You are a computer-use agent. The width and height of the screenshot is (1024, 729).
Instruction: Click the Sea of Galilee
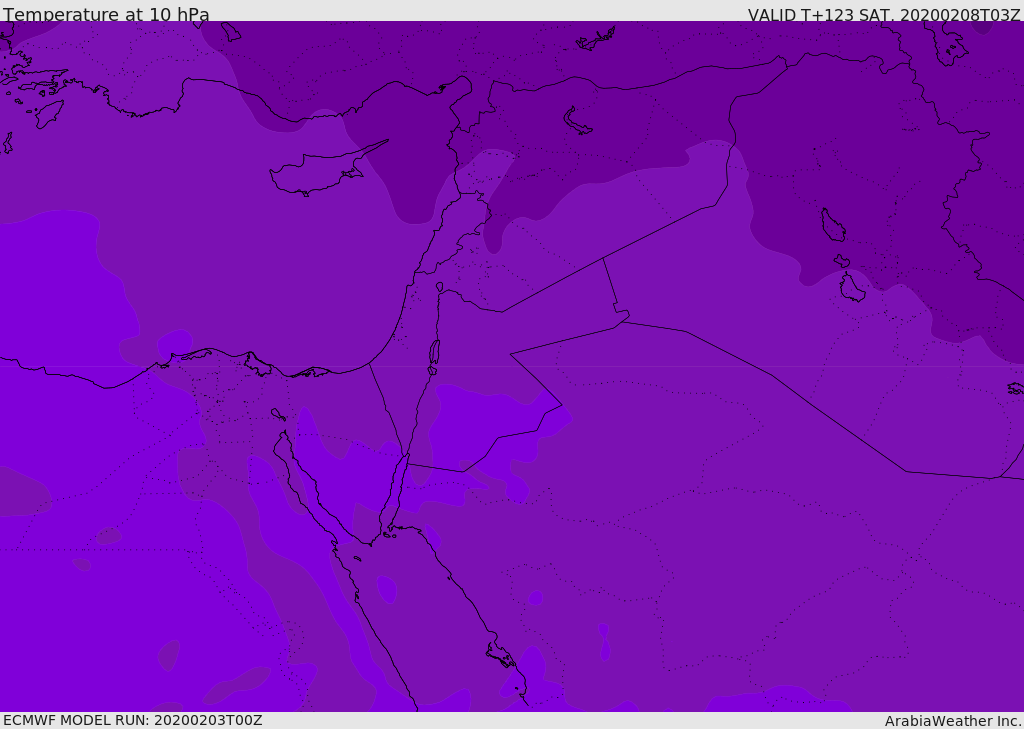tap(439, 287)
